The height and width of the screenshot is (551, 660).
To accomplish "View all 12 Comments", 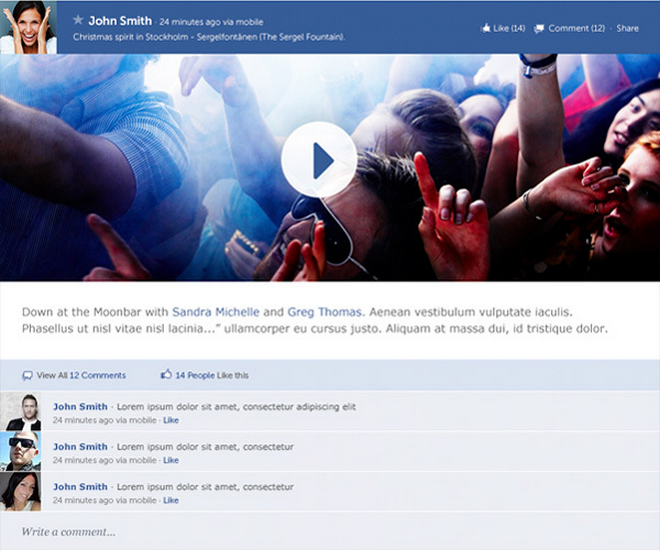I will (x=97, y=376).
